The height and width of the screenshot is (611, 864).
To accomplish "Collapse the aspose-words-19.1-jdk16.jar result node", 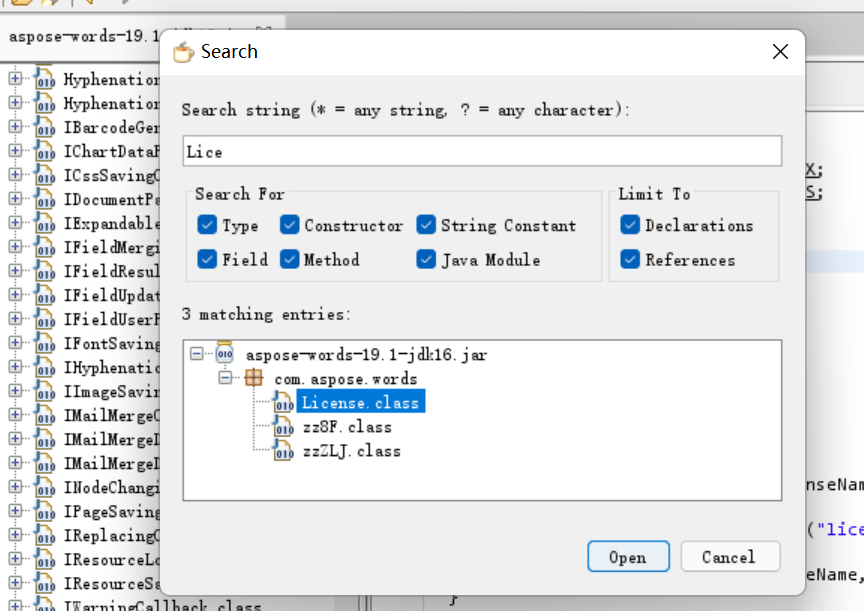I will (x=197, y=354).
